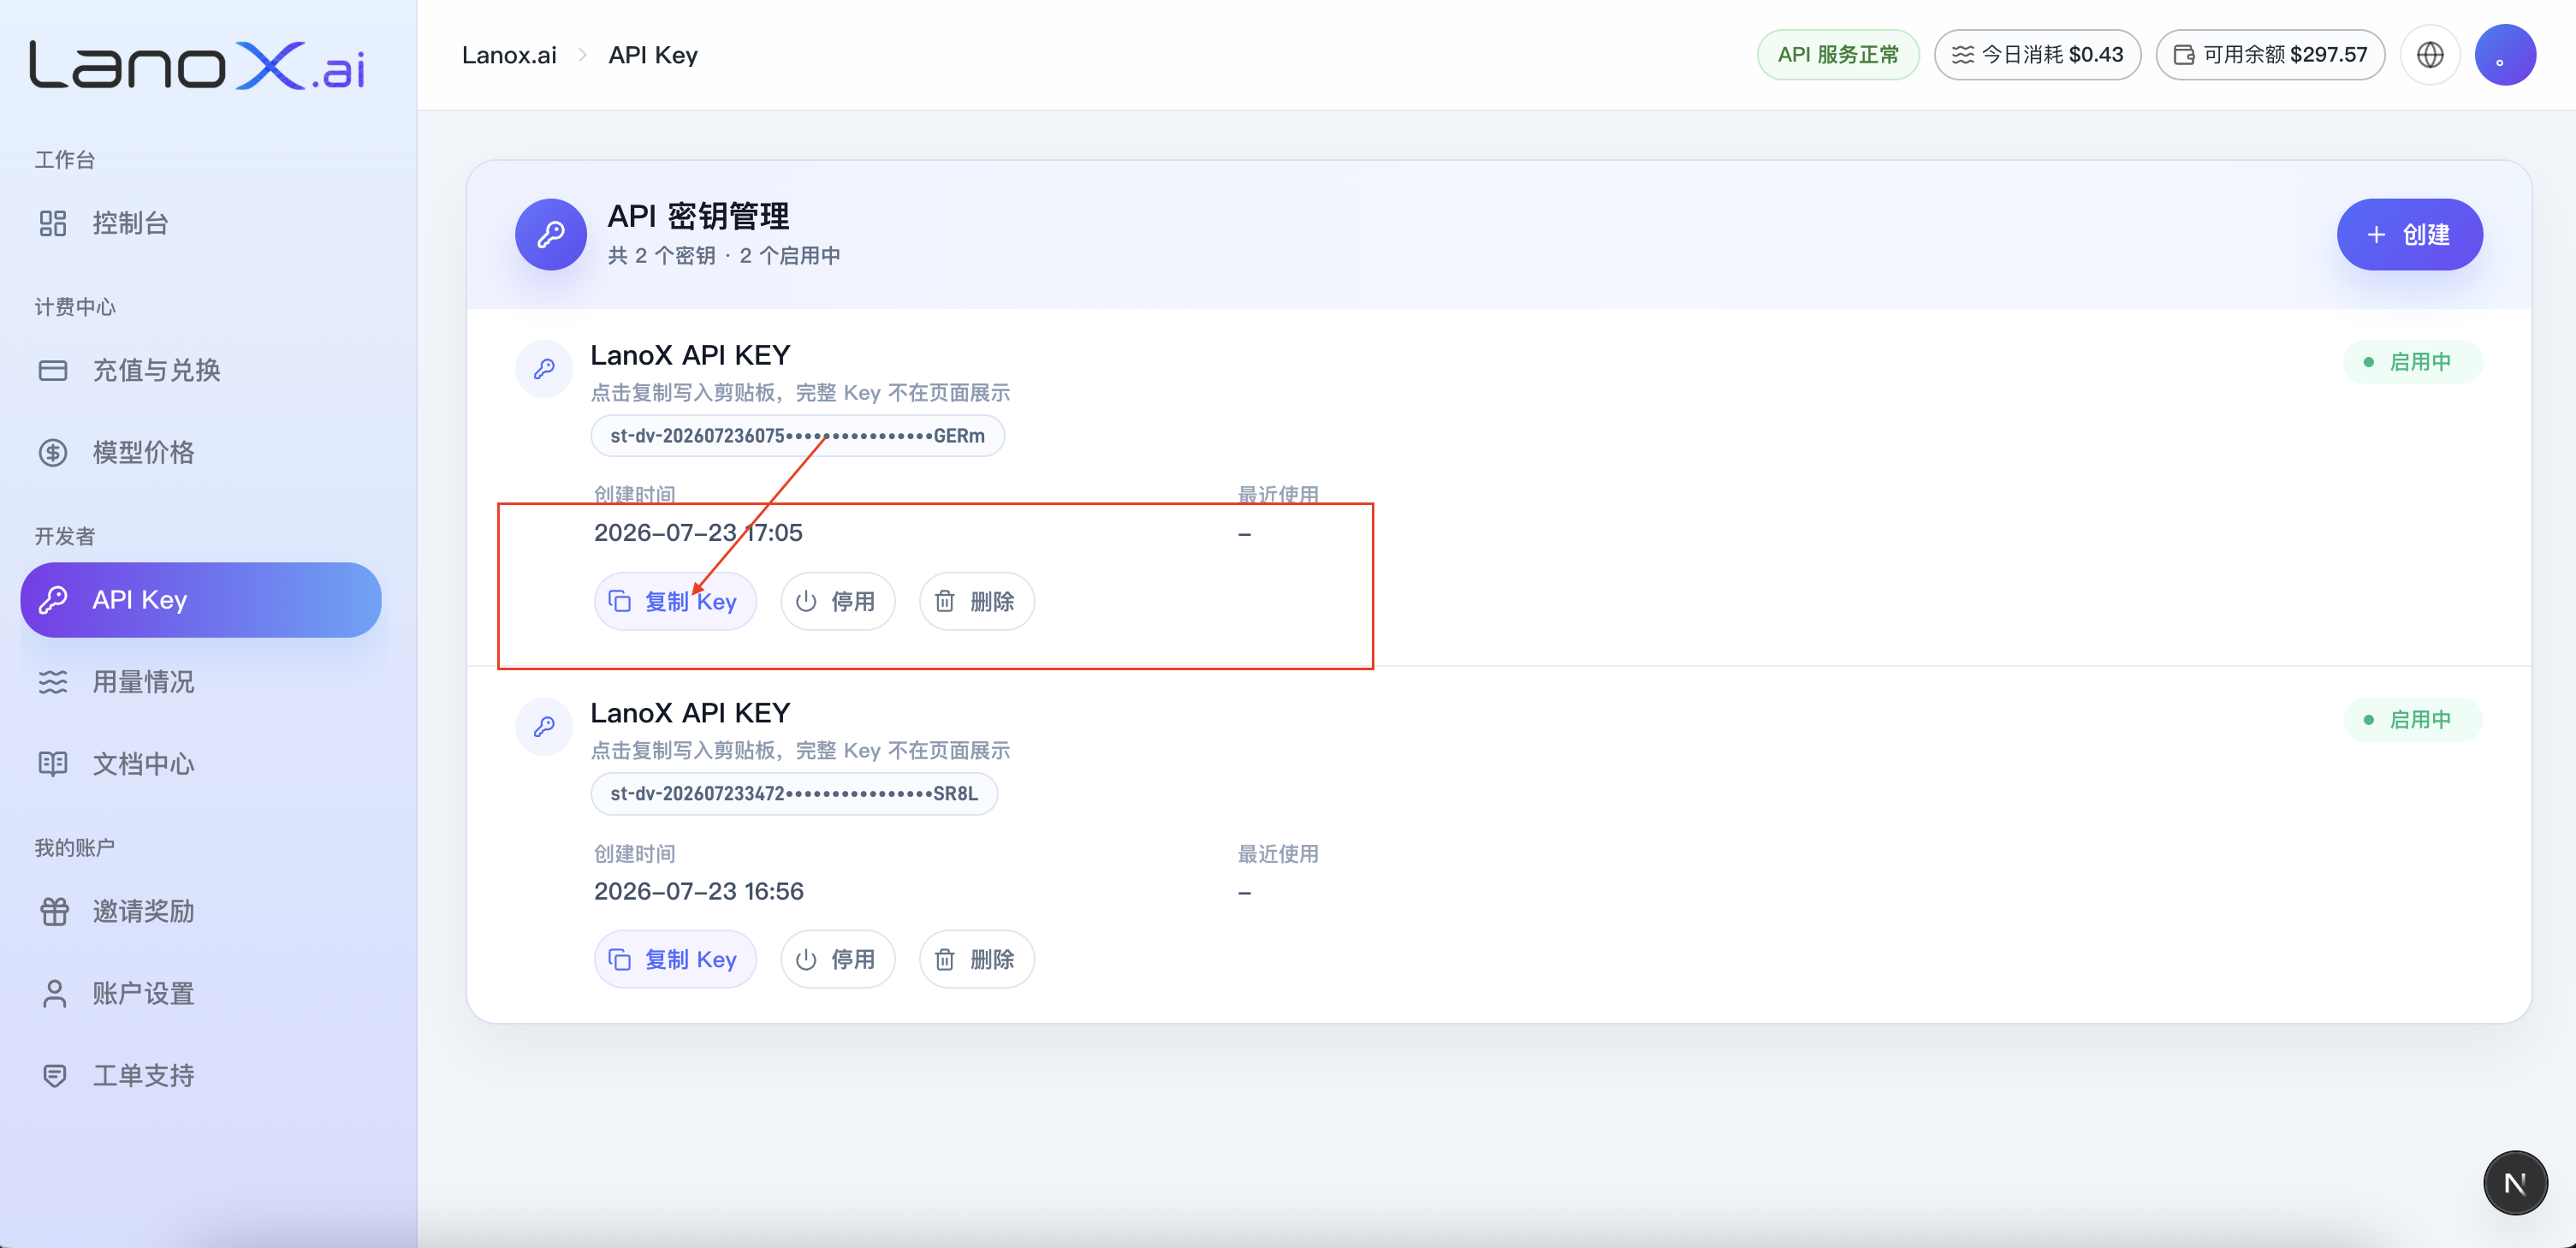Click 启用中 status of GERm key
This screenshot has height=1248, width=2576.
[x=2412, y=362]
